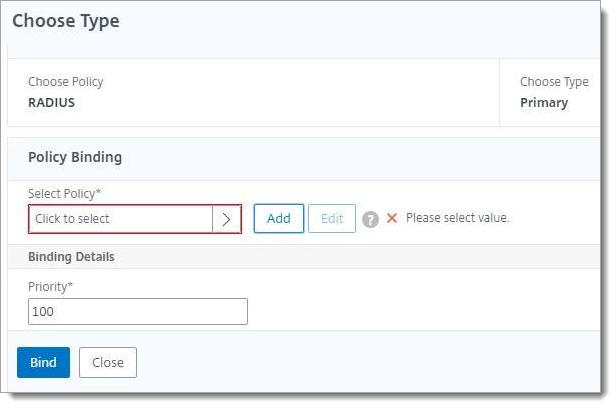Click the large Choose Type dialog title
The width and height of the screenshot is (616, 408).
[x=66, y=21]
